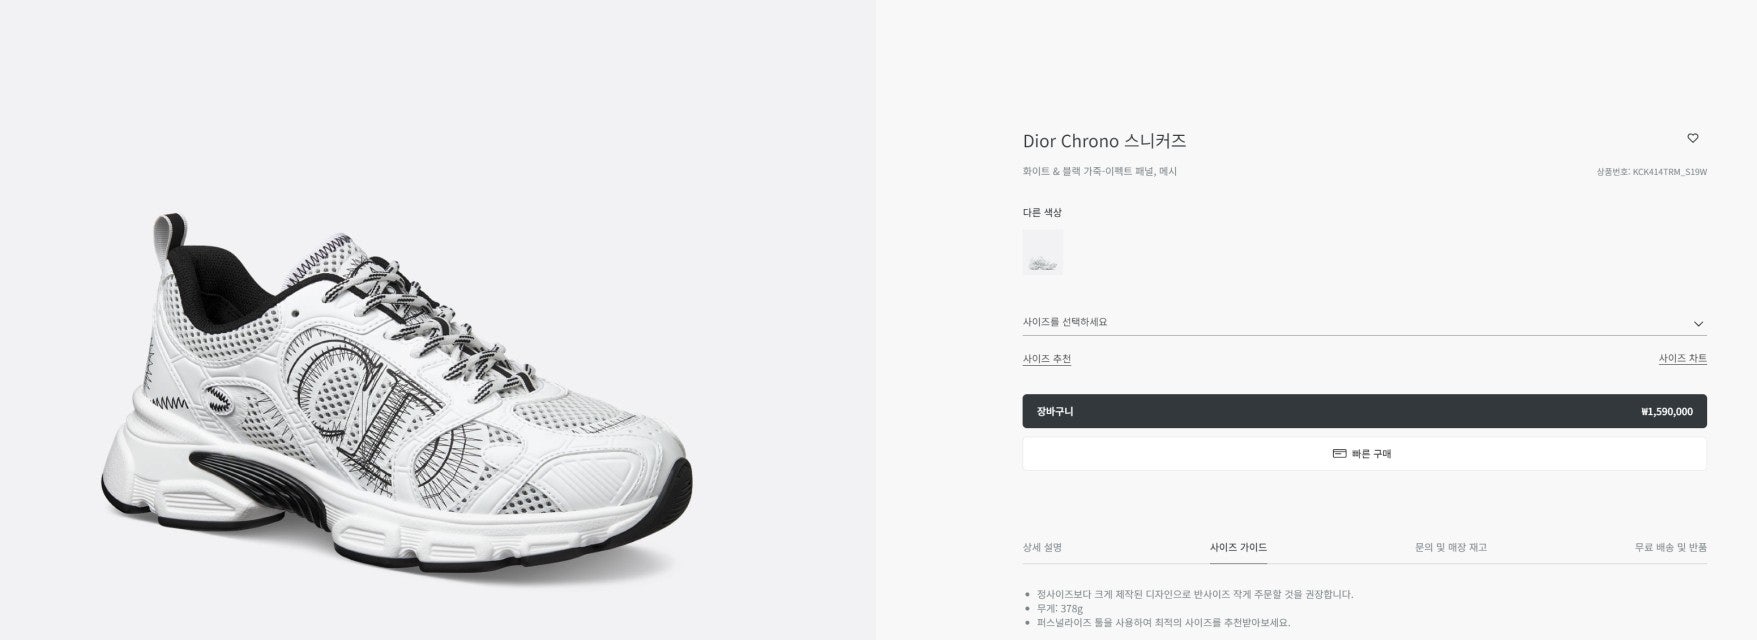Open the 사이즈 추천 link

pyautogui.click(x=1046, y=359)
